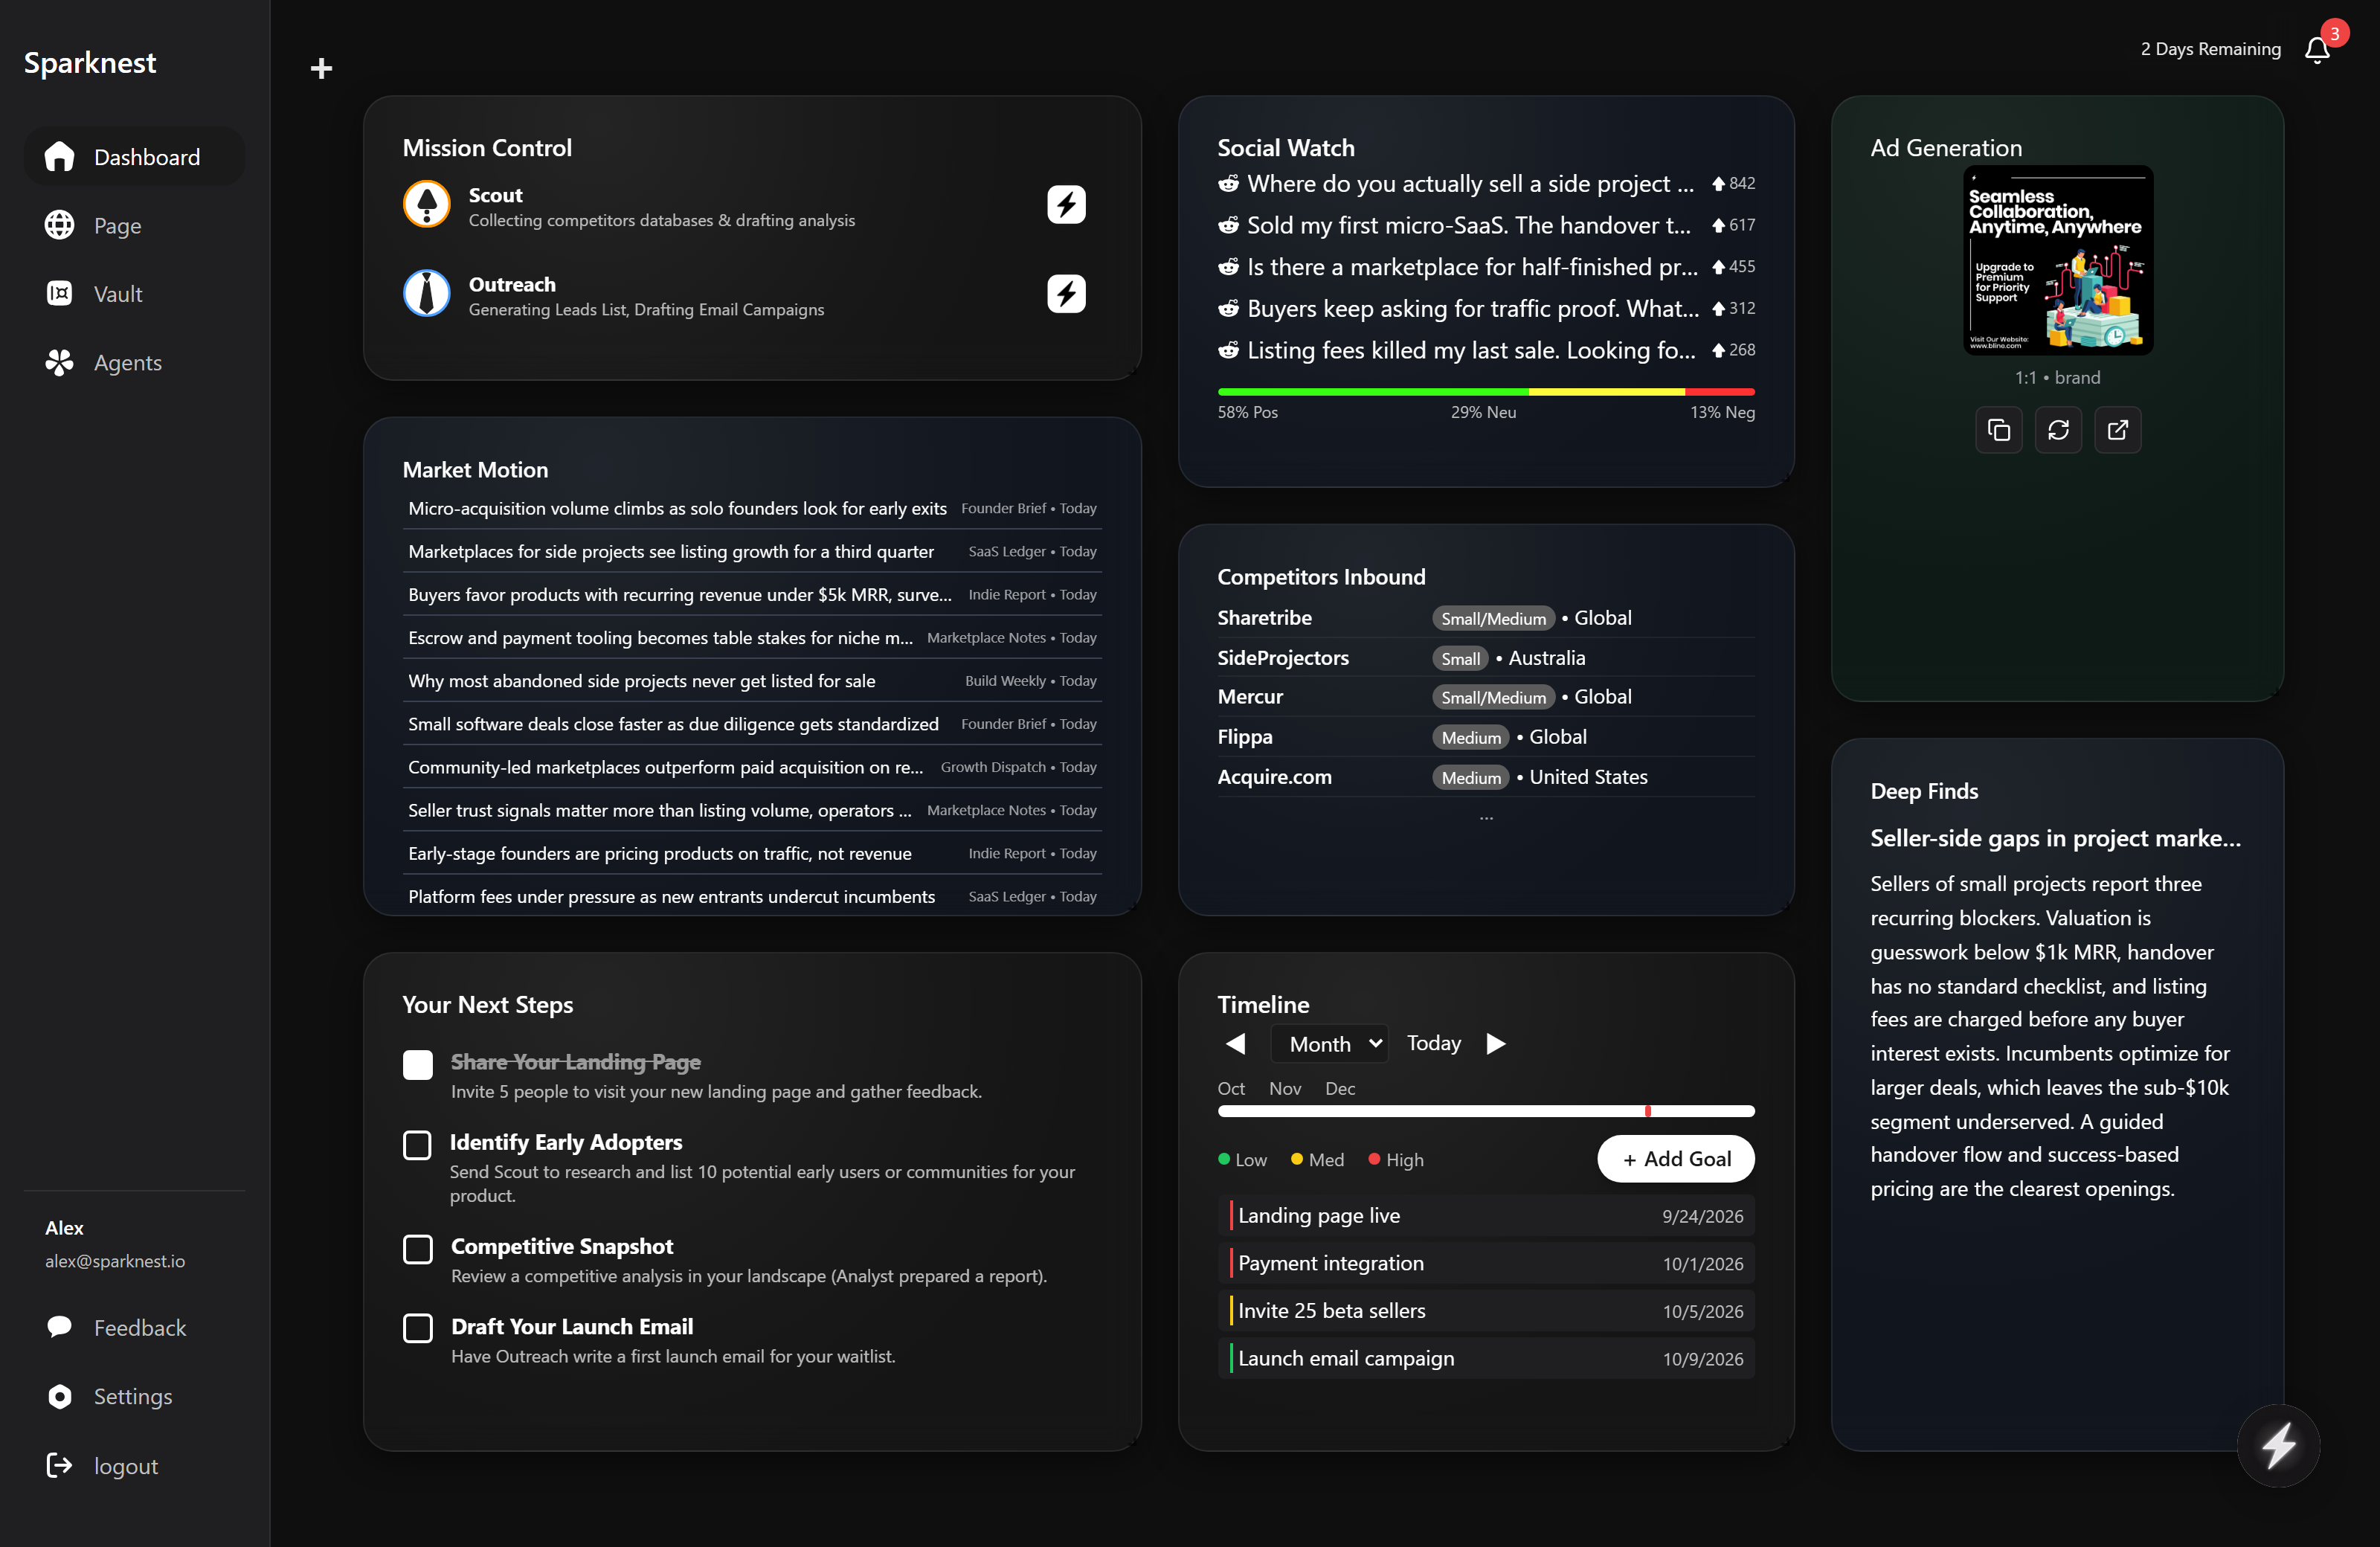Click the Scout agent avatar icon
The height and width of the screenshot is (1547, 2380).
click(x=427, y=204)
